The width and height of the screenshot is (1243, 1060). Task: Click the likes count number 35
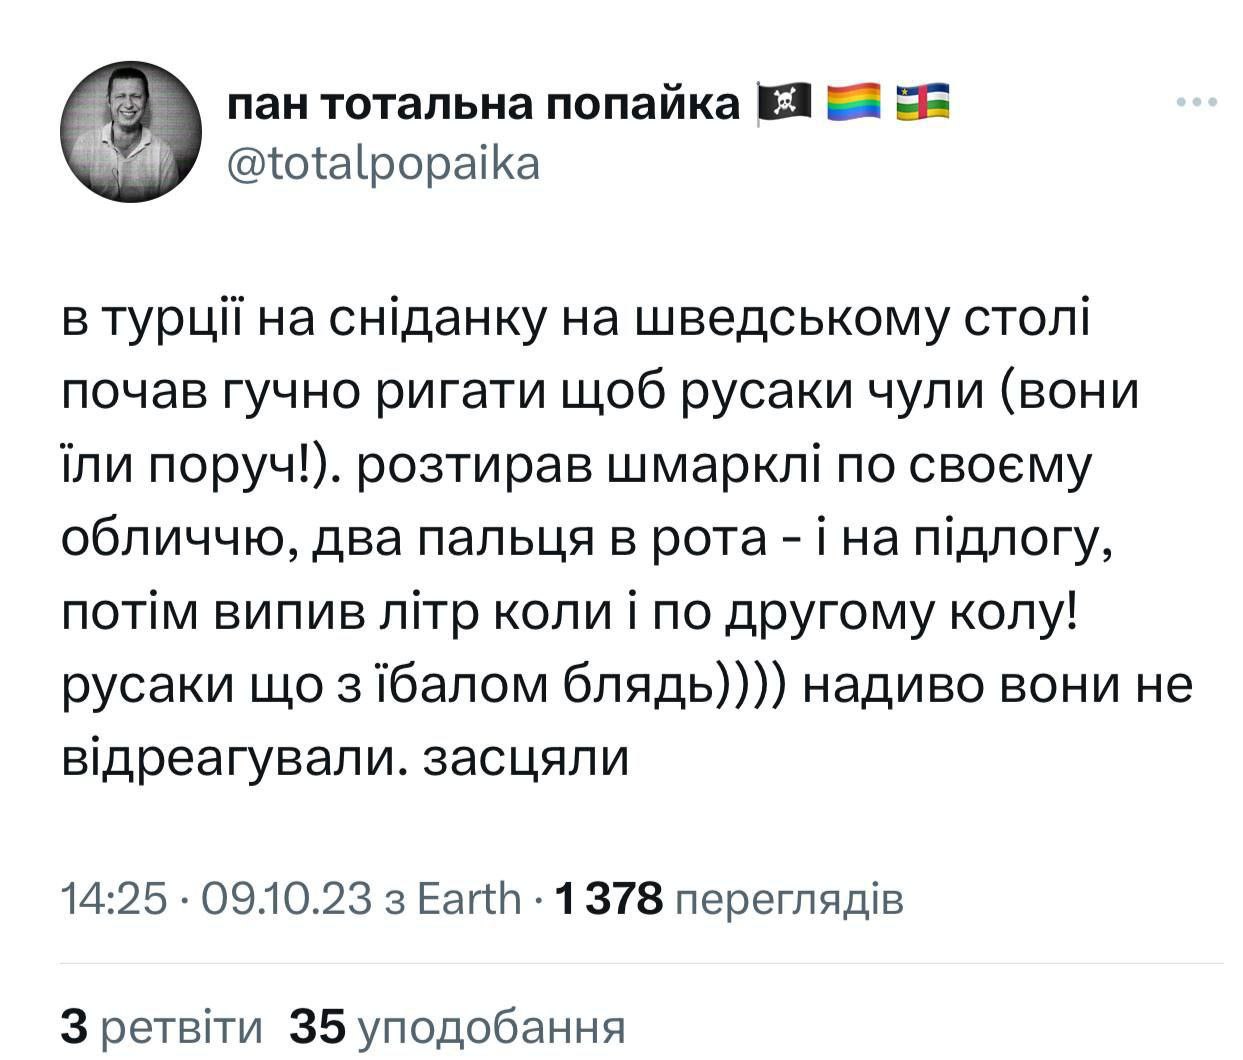click(x=317, y=1026)
